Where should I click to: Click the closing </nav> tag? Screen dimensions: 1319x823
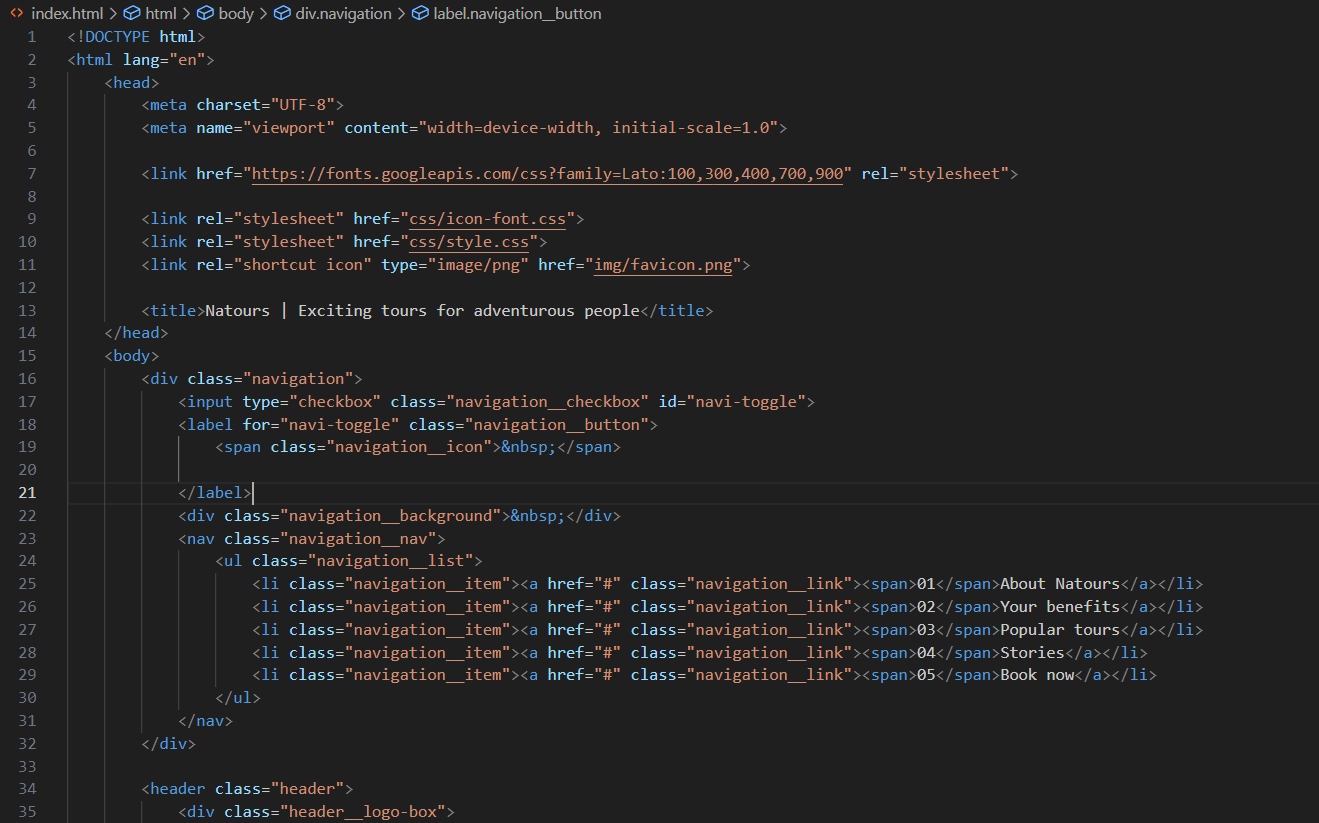pyautogui.click(x=206, y=721)
